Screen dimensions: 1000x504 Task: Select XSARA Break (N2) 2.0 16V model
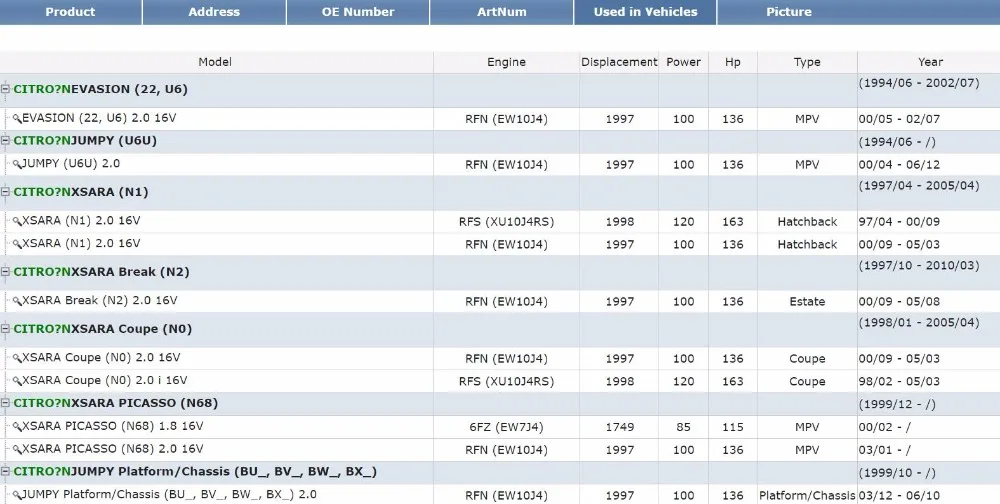click(x=99, y=300)
